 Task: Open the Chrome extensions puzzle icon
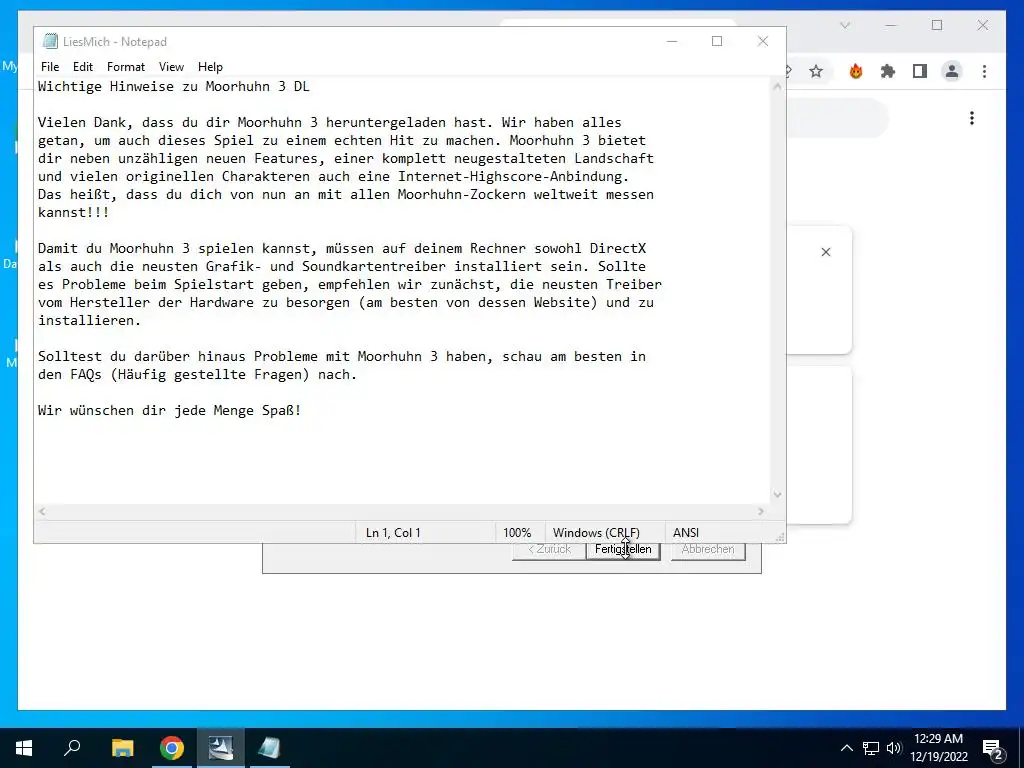click(x=888, y=71)
